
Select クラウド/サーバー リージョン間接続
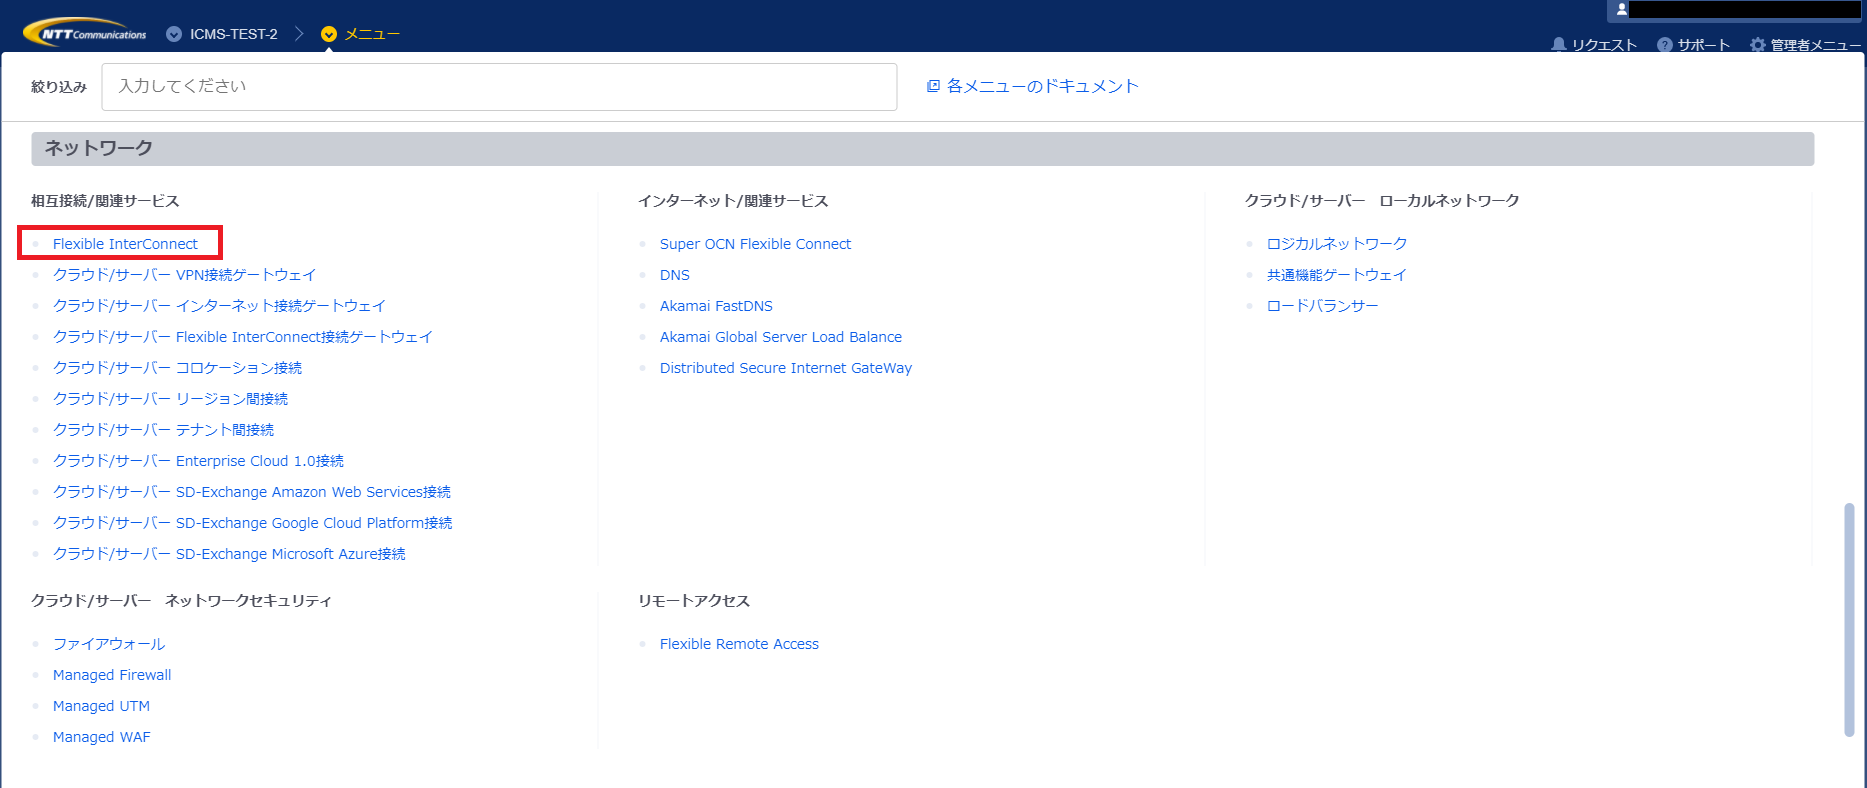tap(170, 399)
